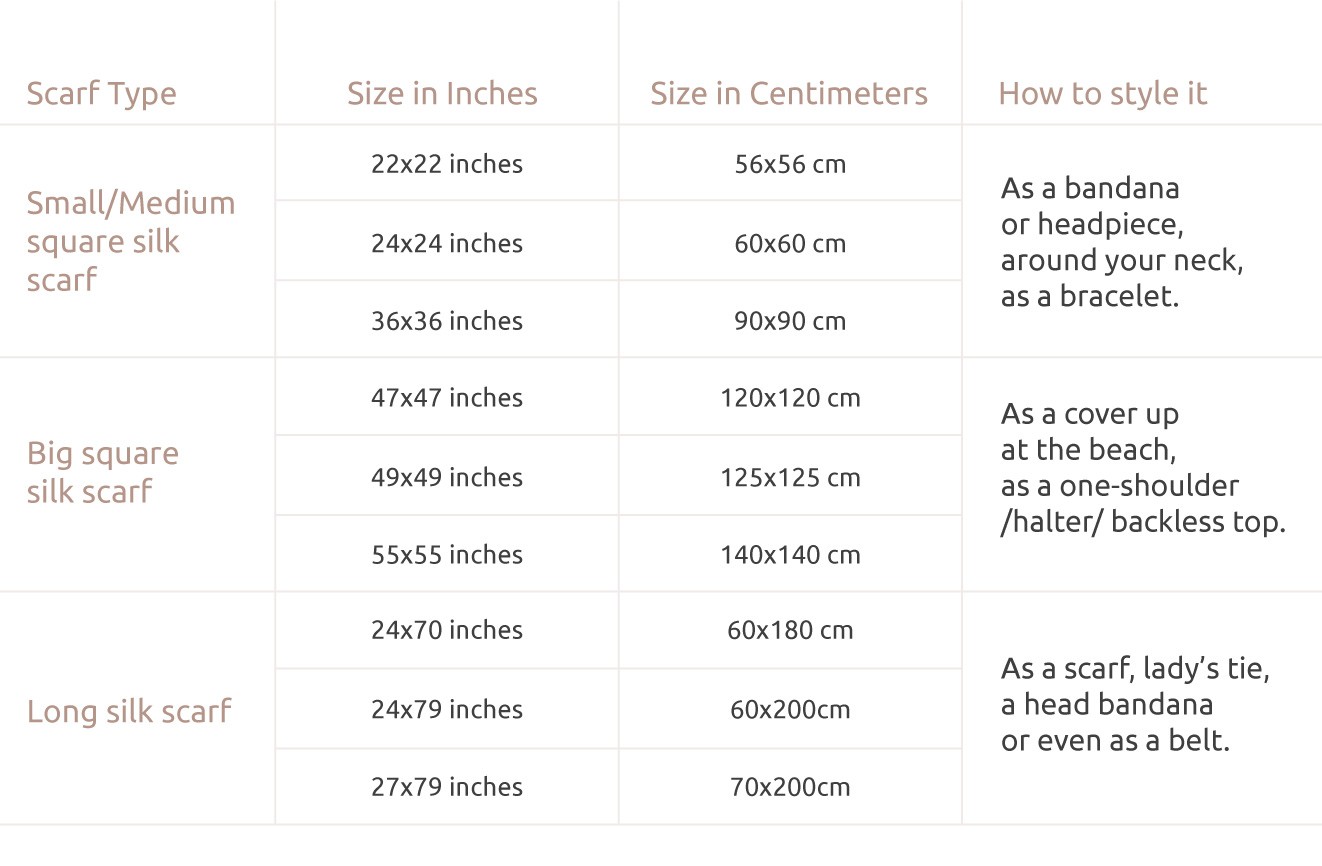The image size is (1322, 866).
Task: Click the 125x125 cm cell
Action: (790, 478)
